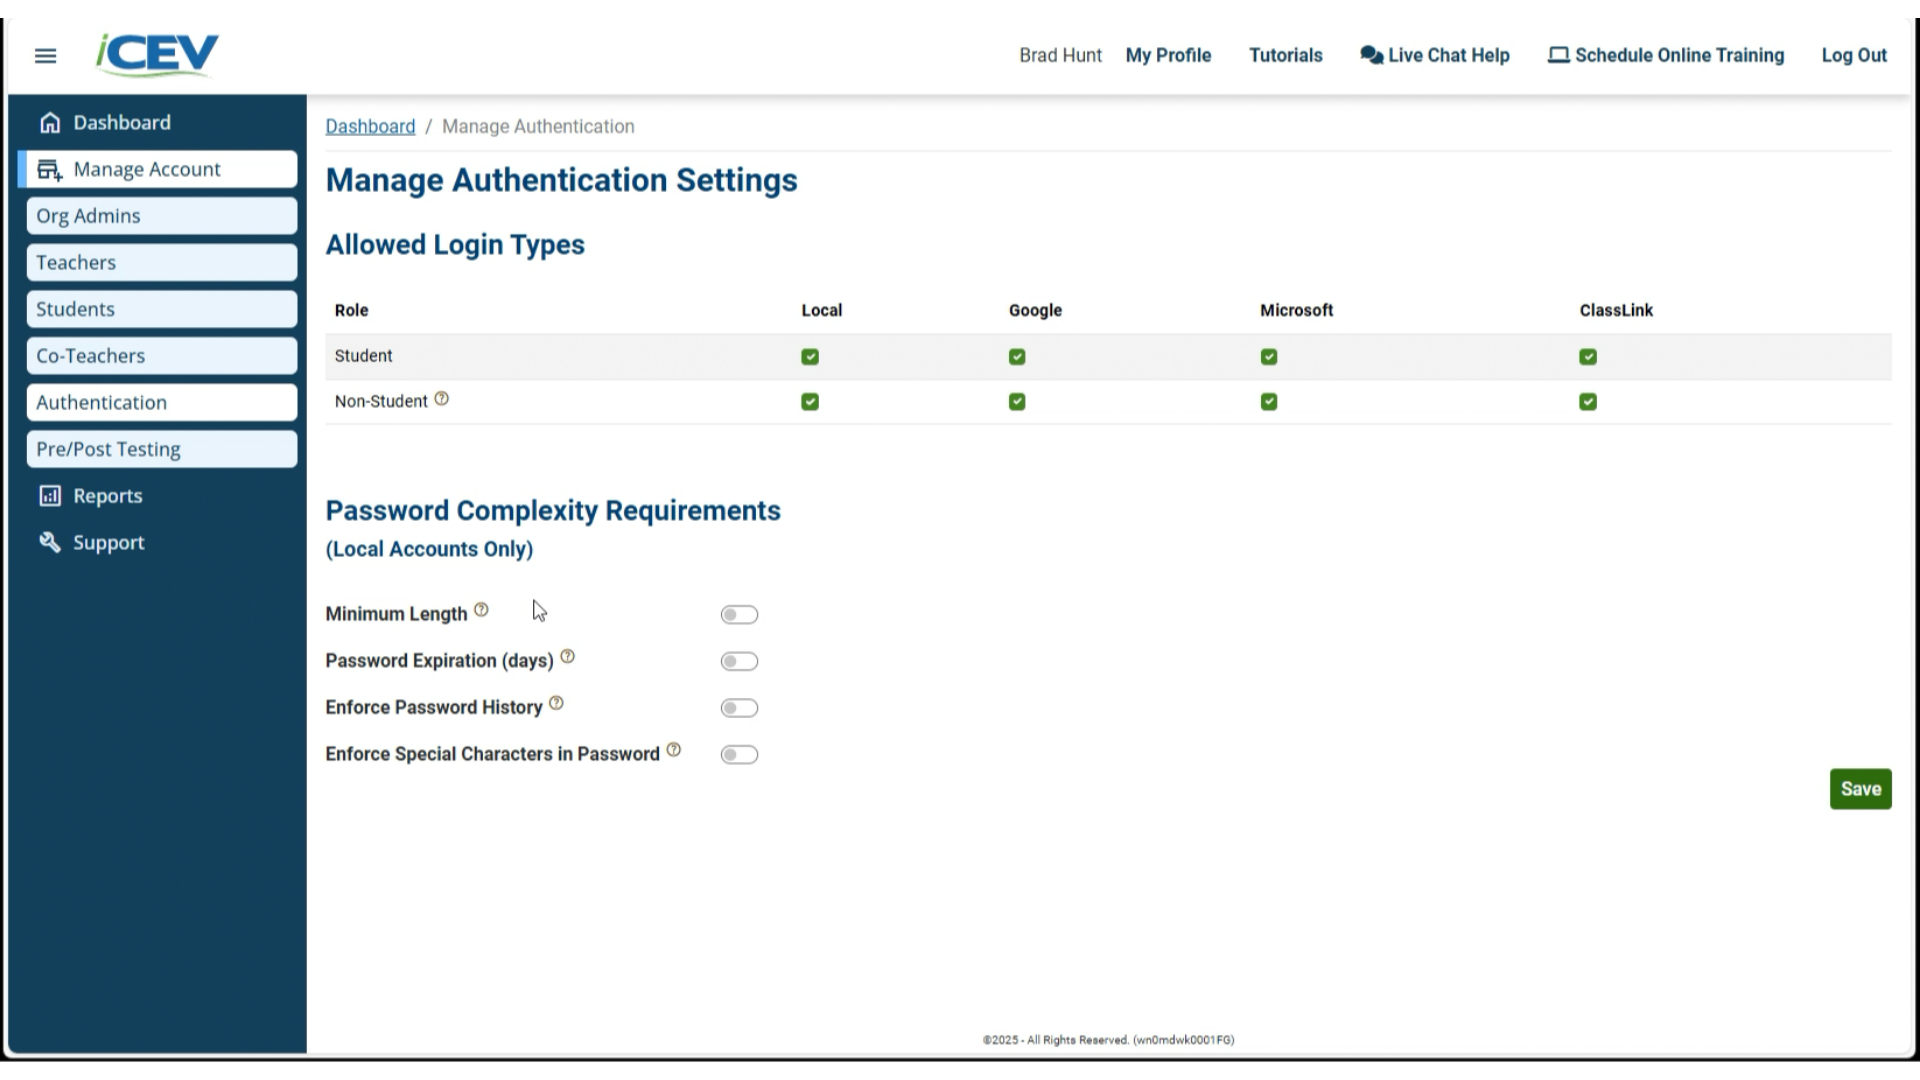Click the iCEV logo
This screenshot has height=1080, width=1920.
[156, 55]
